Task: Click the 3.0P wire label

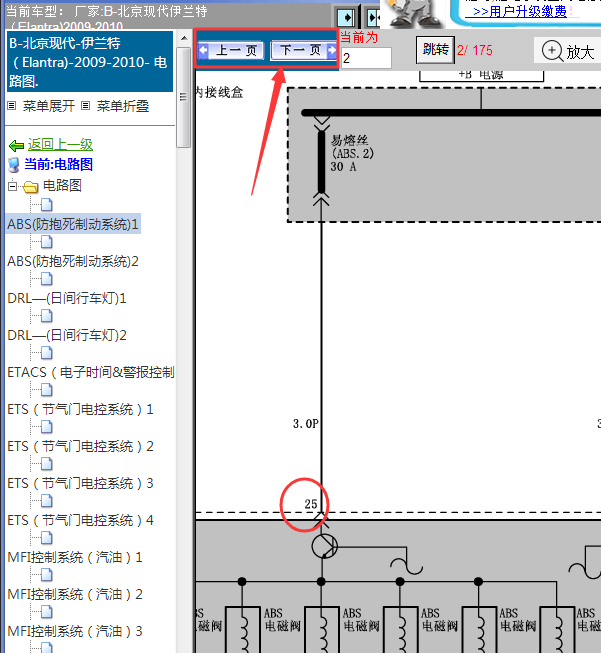Action: (x=306, y=424)
